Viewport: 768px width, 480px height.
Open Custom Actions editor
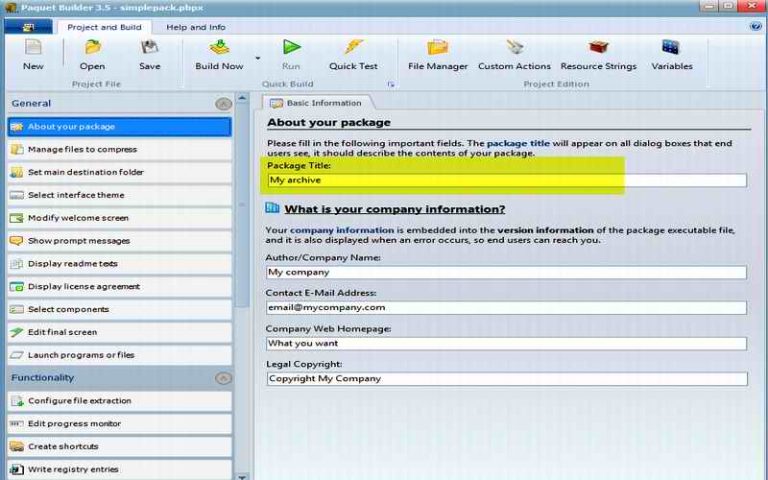click(x=514, y=54)
